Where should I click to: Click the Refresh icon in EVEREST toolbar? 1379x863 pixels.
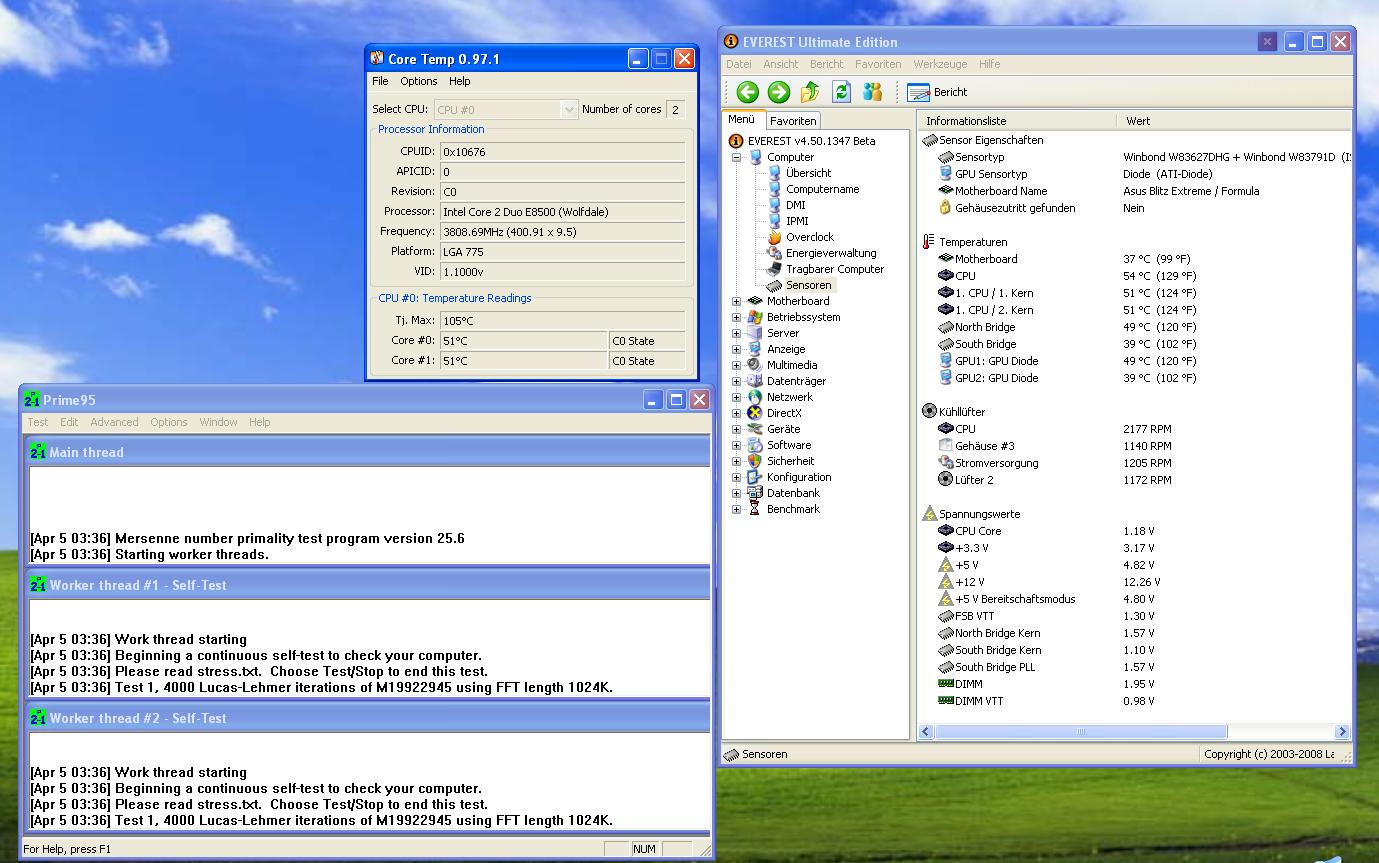coord(841,92)
